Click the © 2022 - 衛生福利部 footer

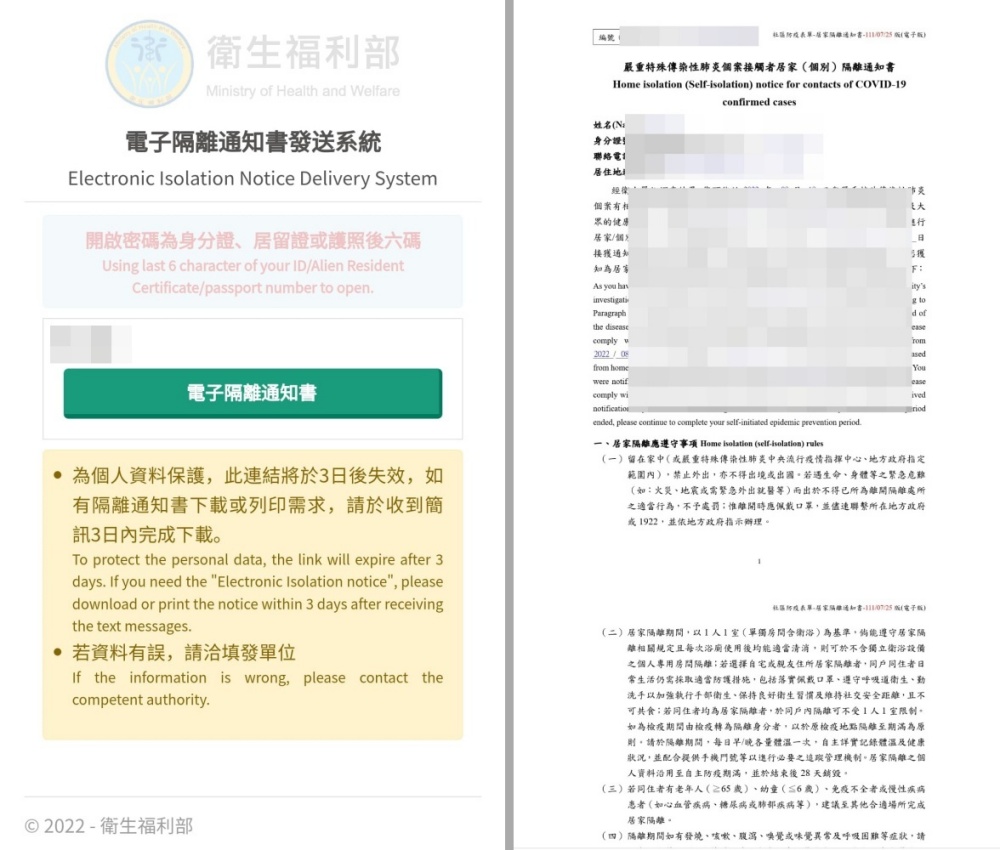click(108, 826)
